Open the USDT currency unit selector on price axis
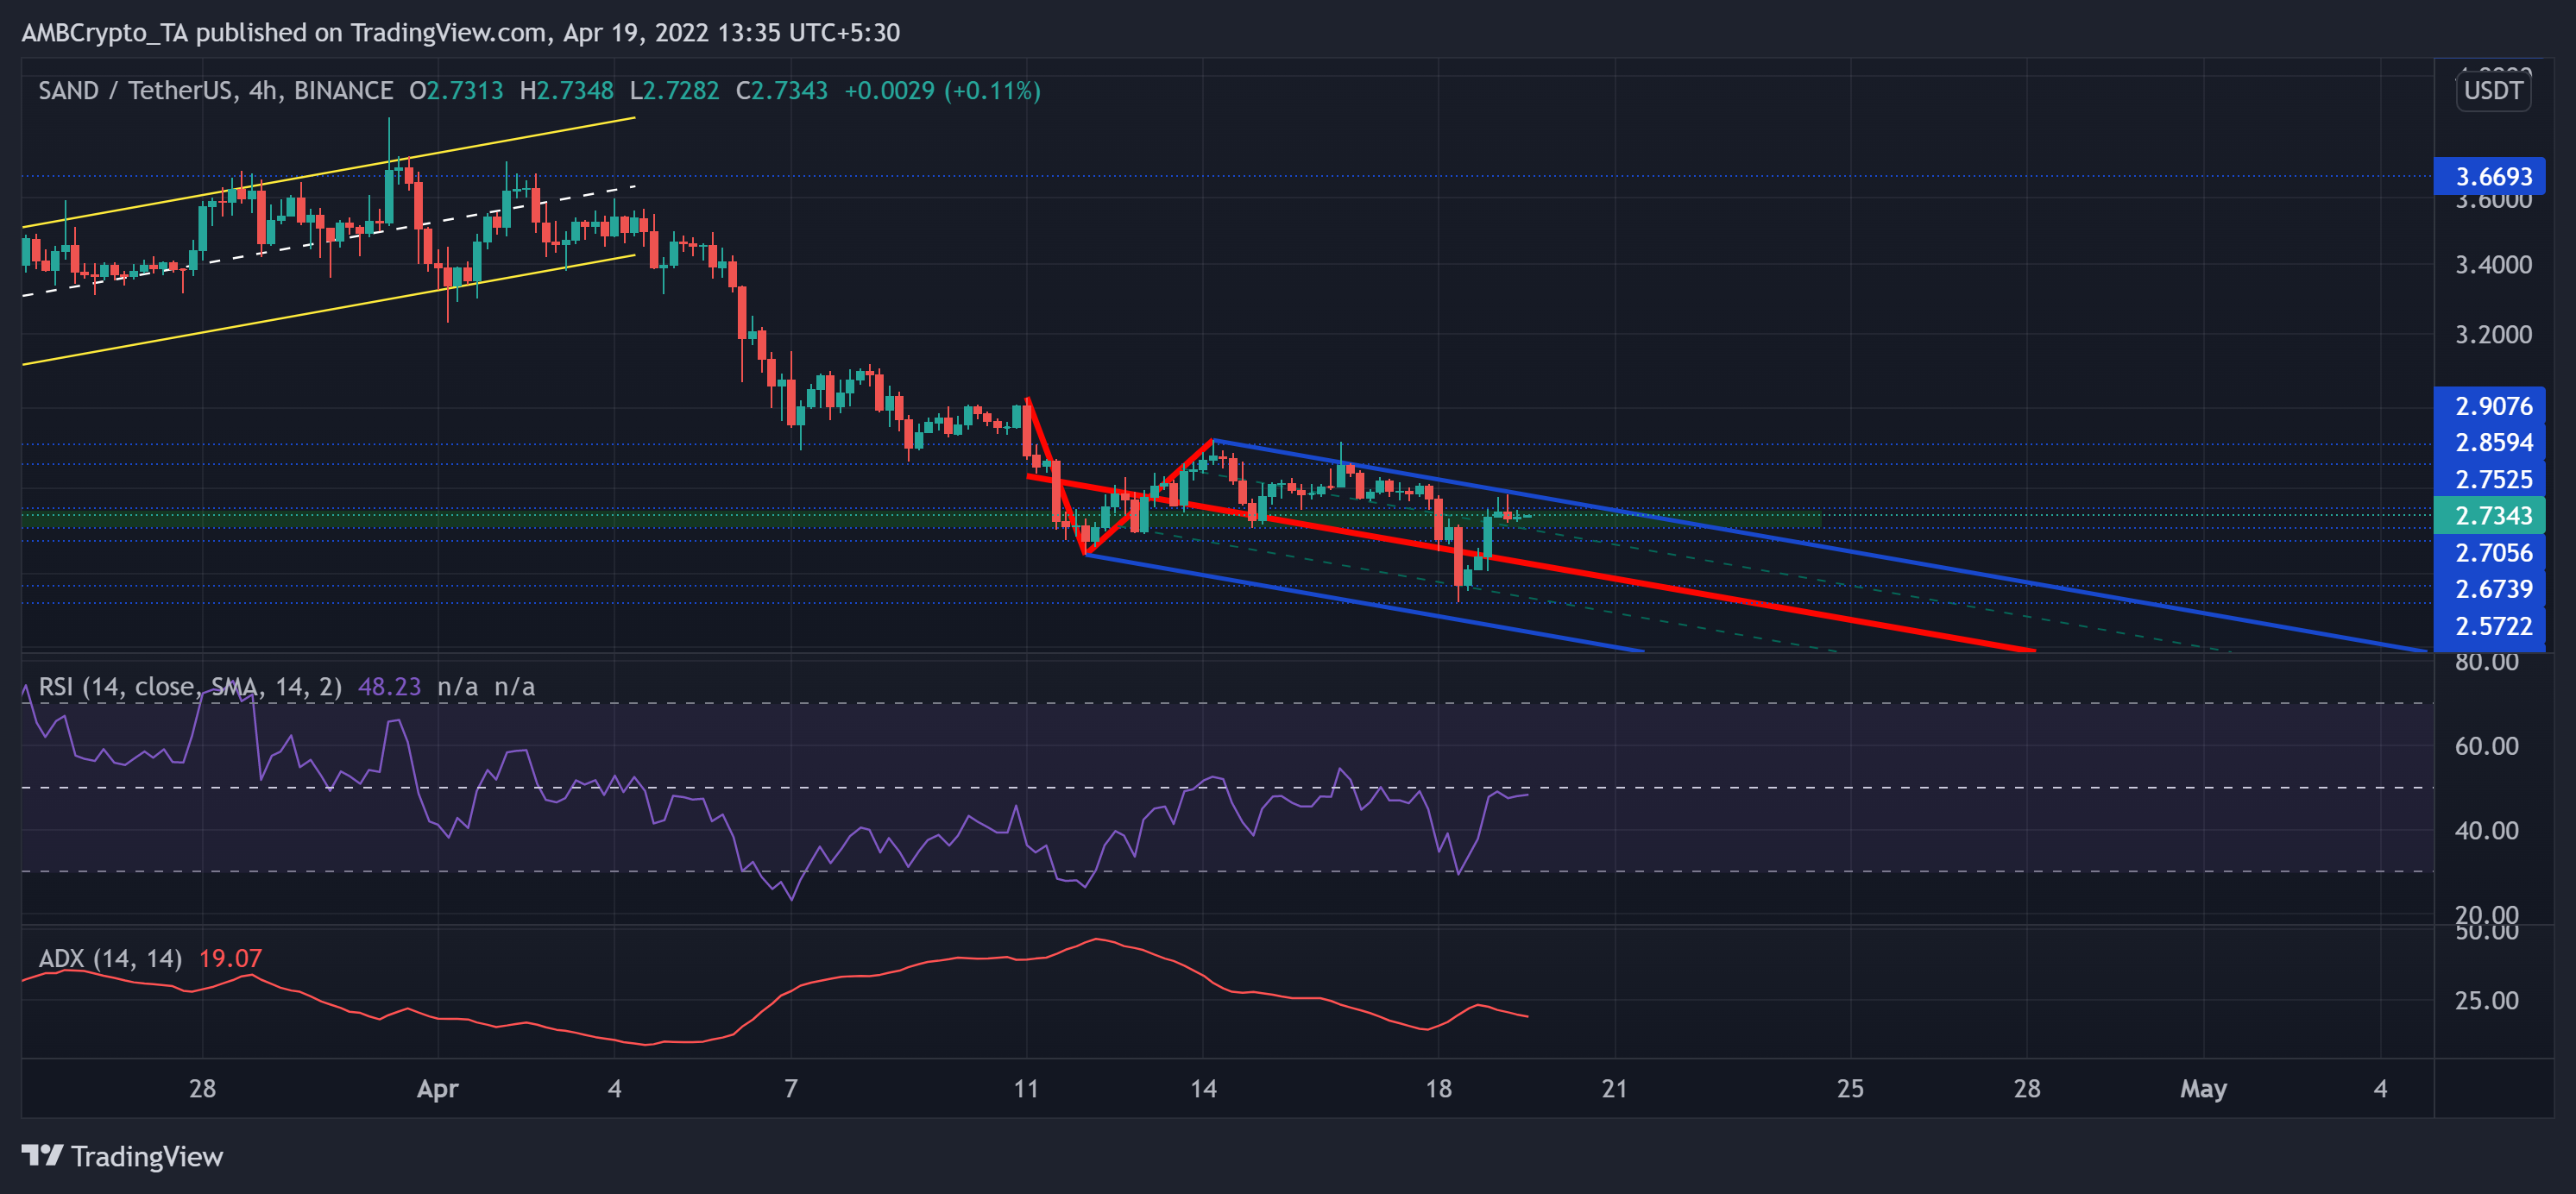This screenshot has width=2576, height=1194. [x=2494, y=91]
